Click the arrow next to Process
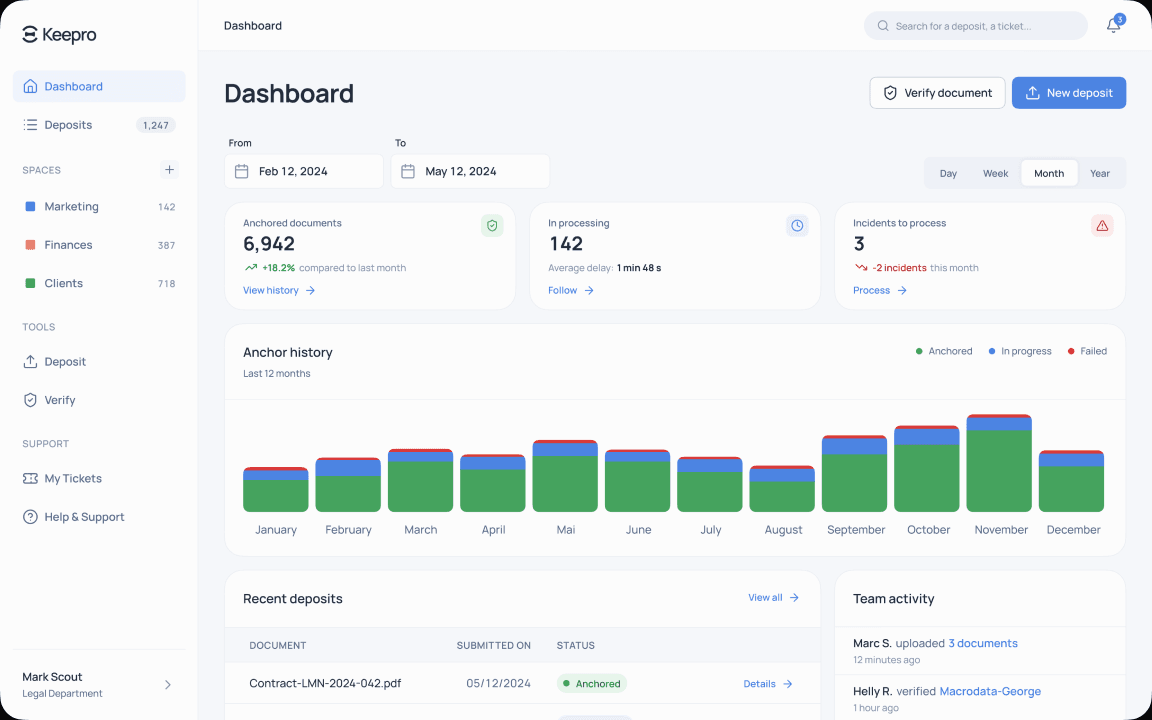1152x720 pixels. [901, 290]
